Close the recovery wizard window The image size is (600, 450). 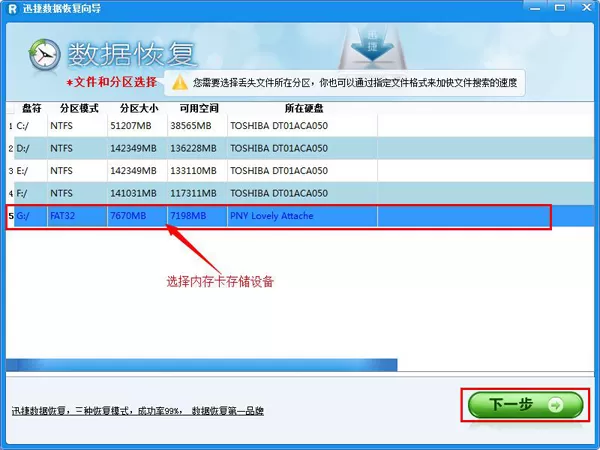[x=586, y=8]
